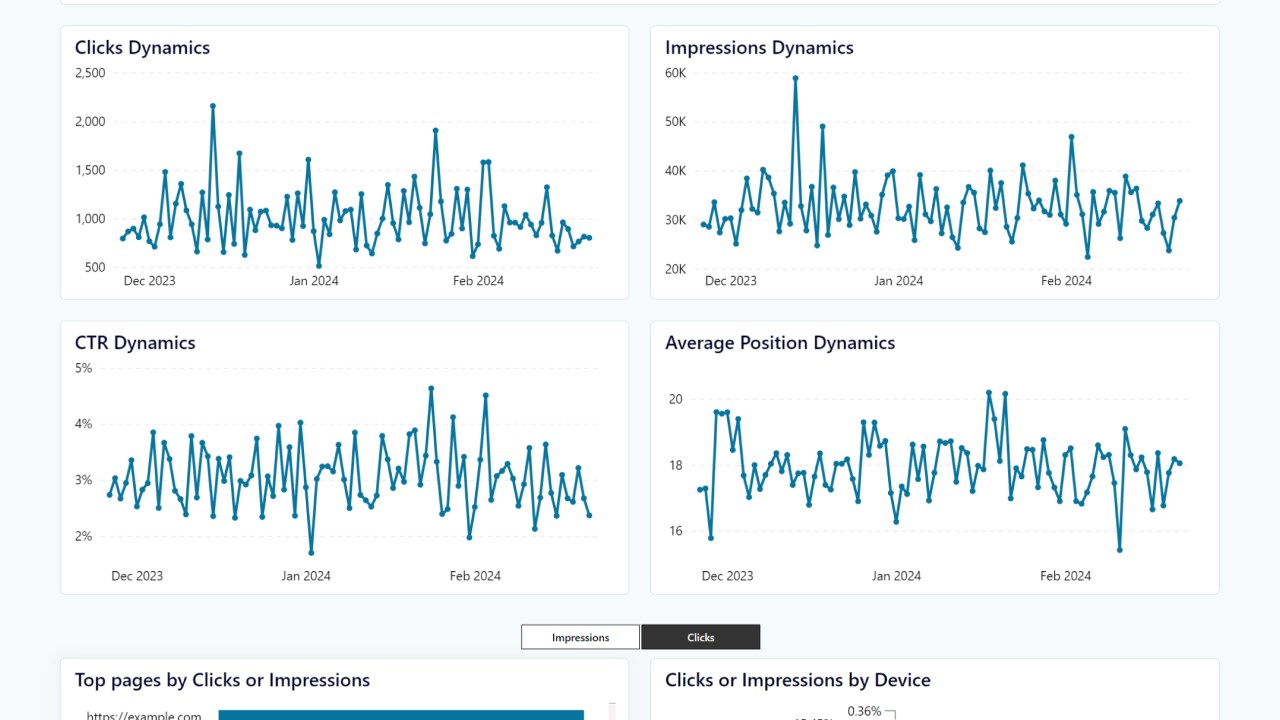Select the Clicks toggle button

pos(701,637)
